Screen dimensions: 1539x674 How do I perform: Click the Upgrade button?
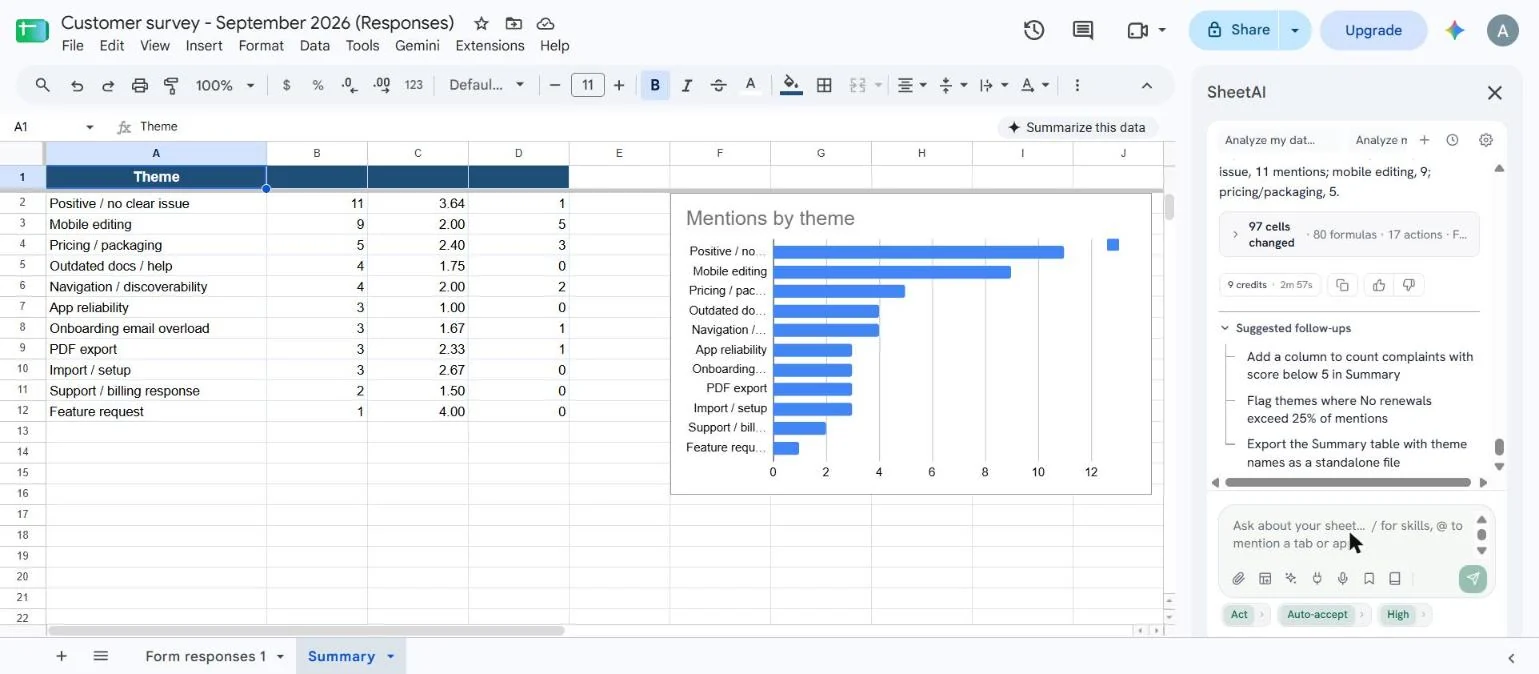coord(1373,30)
